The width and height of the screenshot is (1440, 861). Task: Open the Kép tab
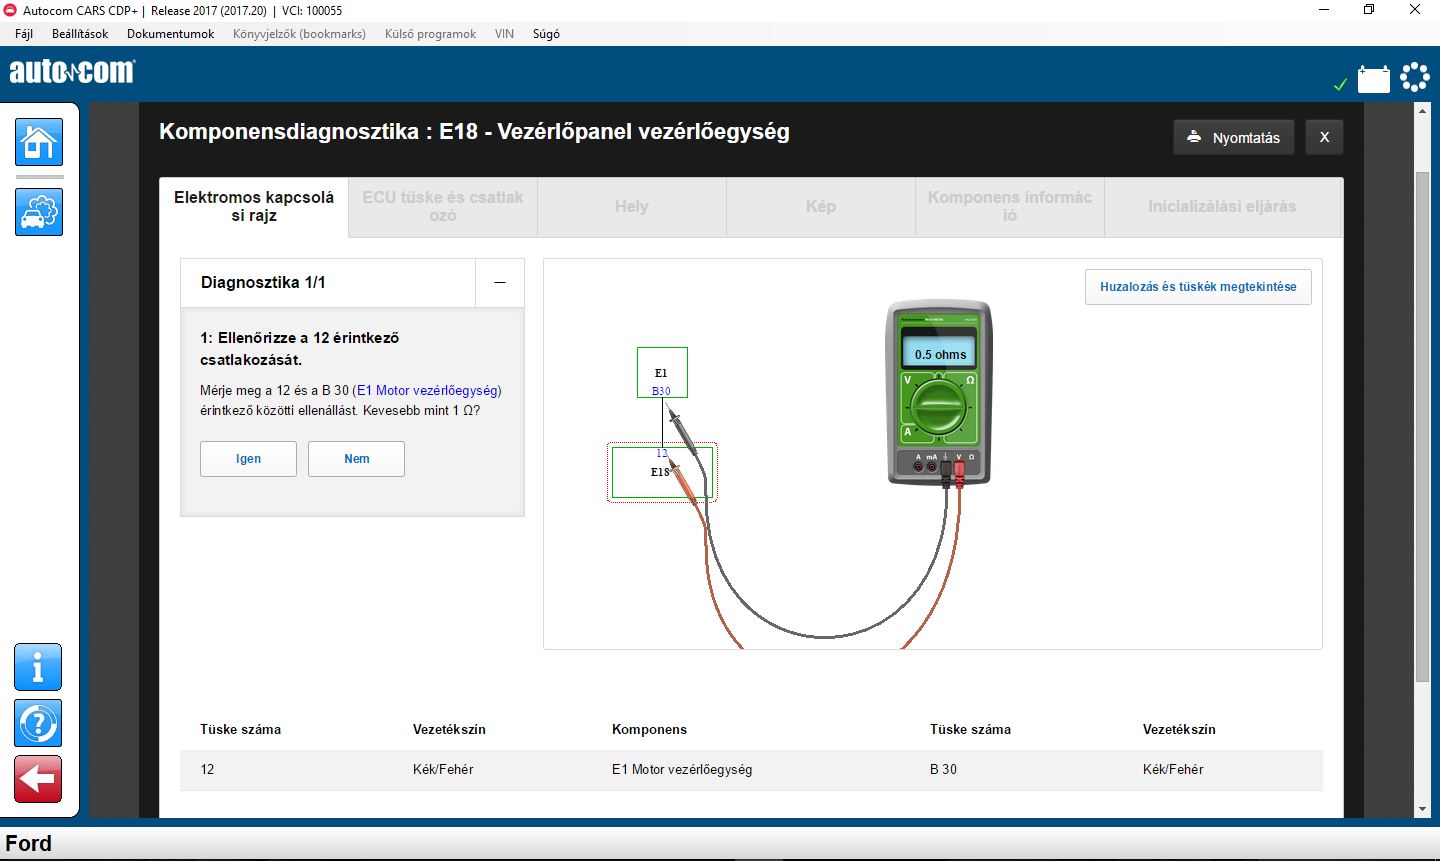coord(820,207)
